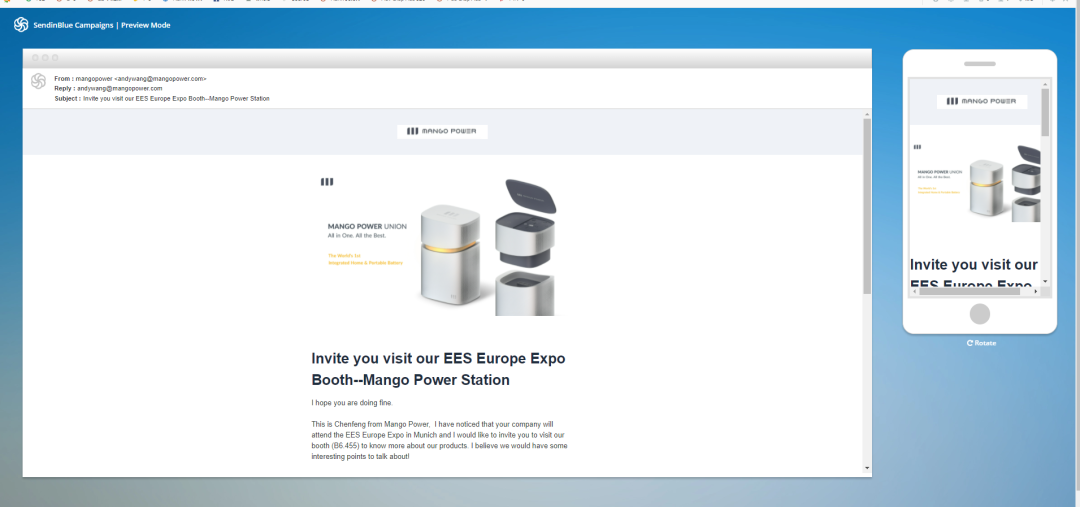The height and width of the screenshot is (507, 1080).
Task: Click the Mango Power logo banner in desktop preview
Action: click(x=442, y=132)
